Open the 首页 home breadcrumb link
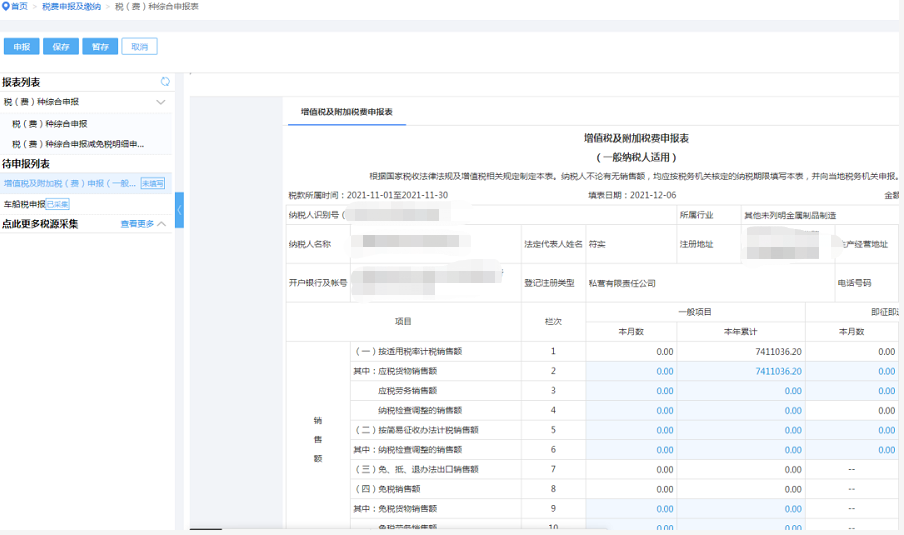The width and height of the screenshot is (904, 535). 19,6
